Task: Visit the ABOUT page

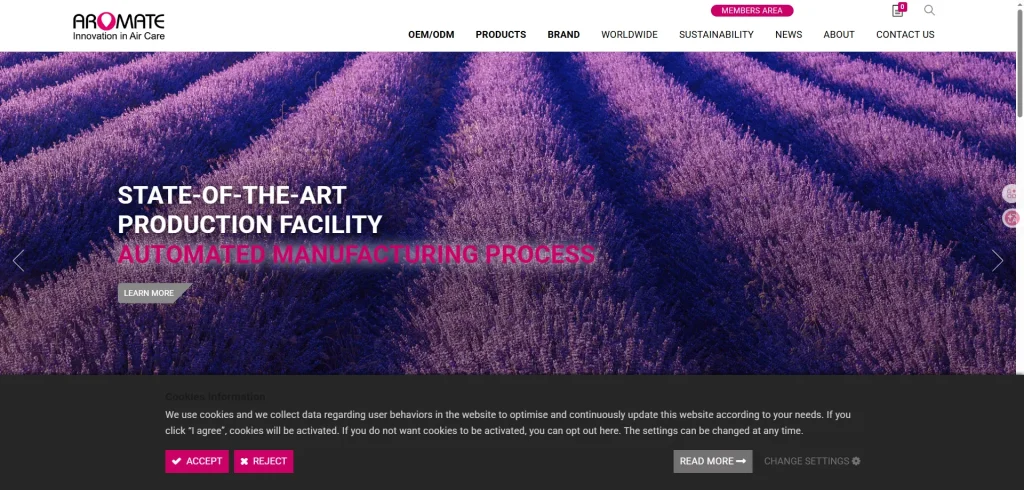Action: [x=839, y=35]
